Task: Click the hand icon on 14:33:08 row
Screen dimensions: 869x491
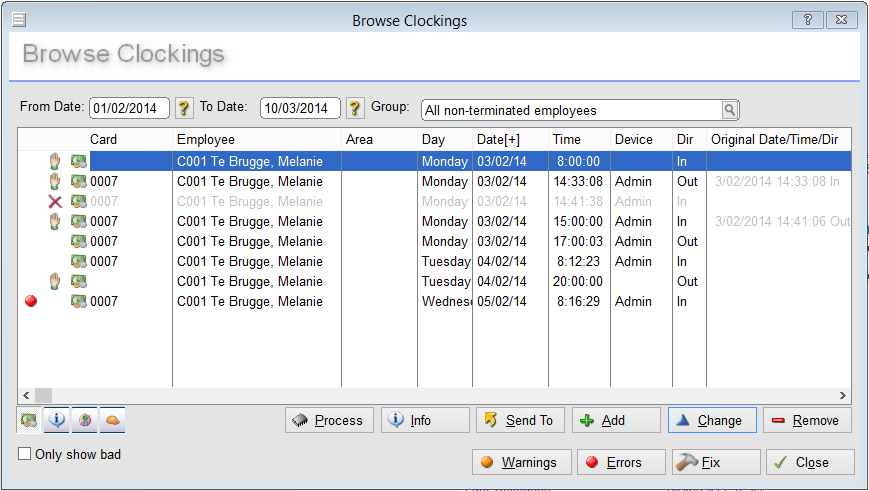Action: point(55,182)
